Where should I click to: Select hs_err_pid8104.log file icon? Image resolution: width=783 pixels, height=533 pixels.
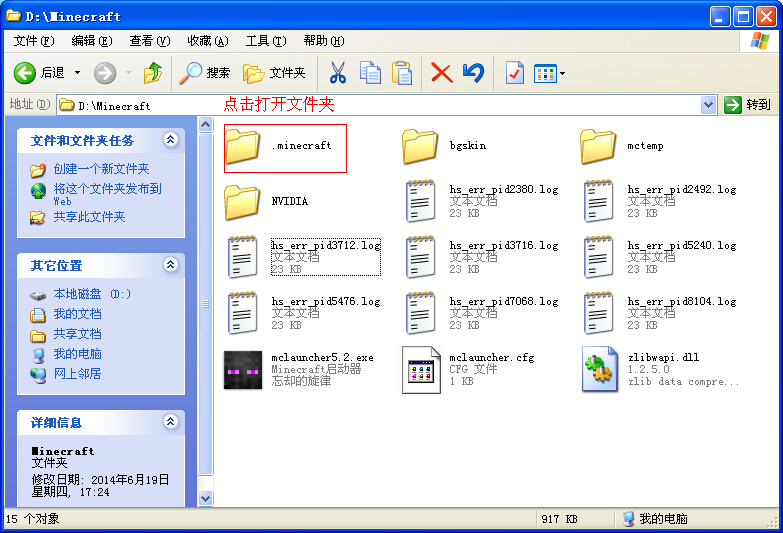(x=598, y=313)
